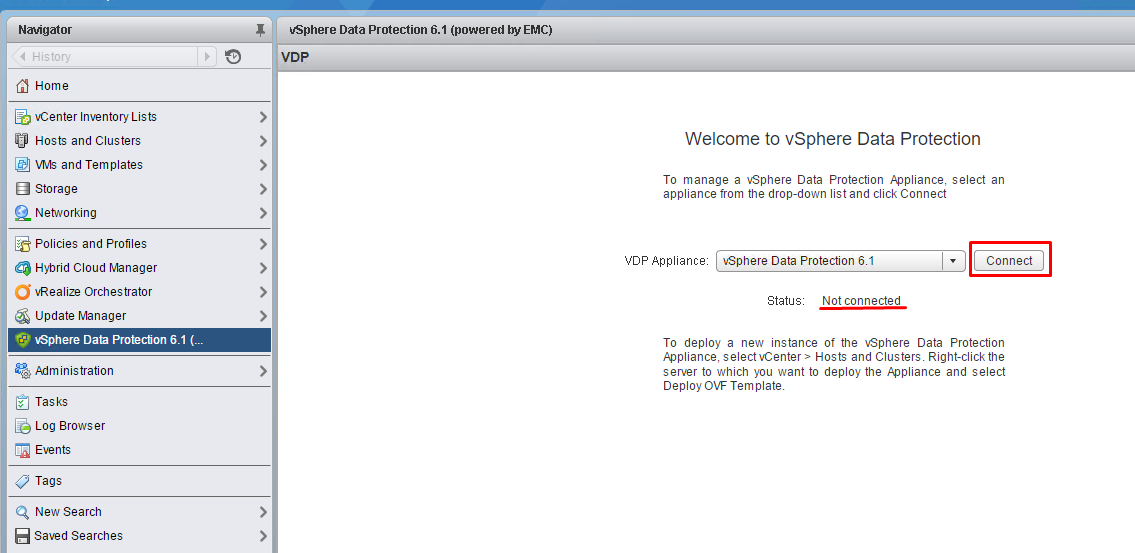The height and width of the screenshot is (553, 1135).
Task: Open Tasks in Navigator
Action: coord(140,402)
